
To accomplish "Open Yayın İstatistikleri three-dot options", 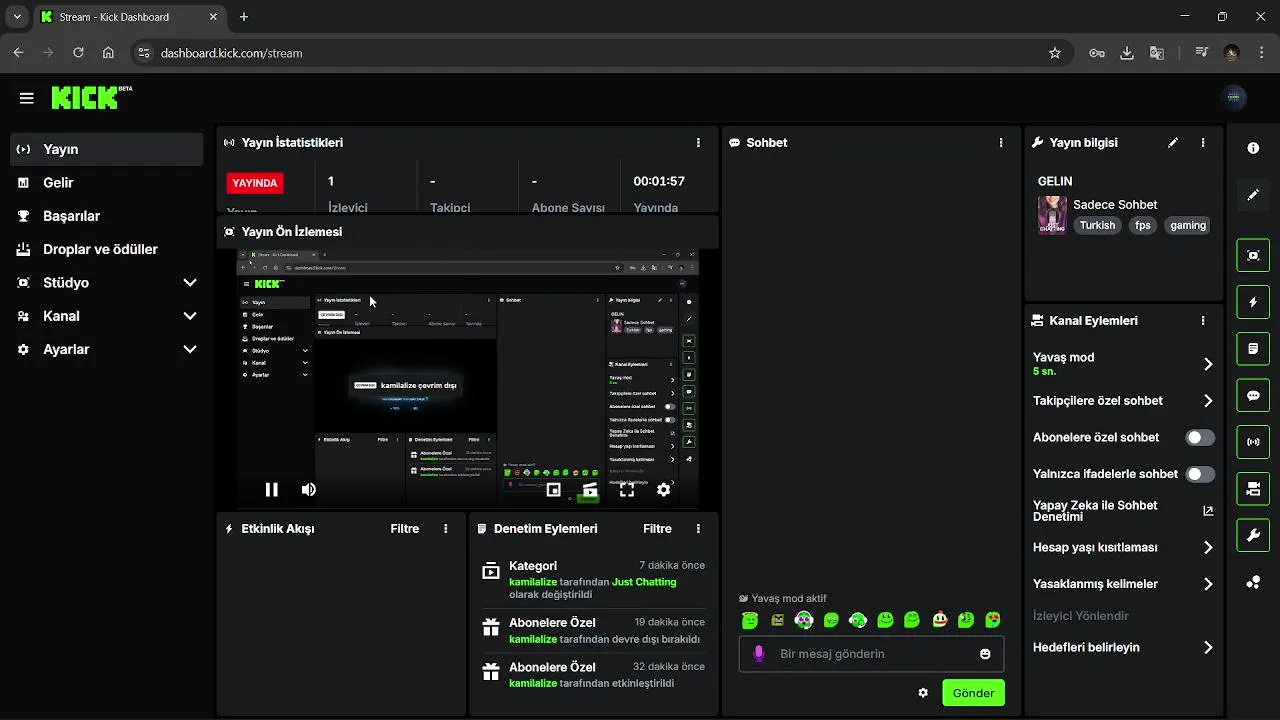I will tap(698, 143).
